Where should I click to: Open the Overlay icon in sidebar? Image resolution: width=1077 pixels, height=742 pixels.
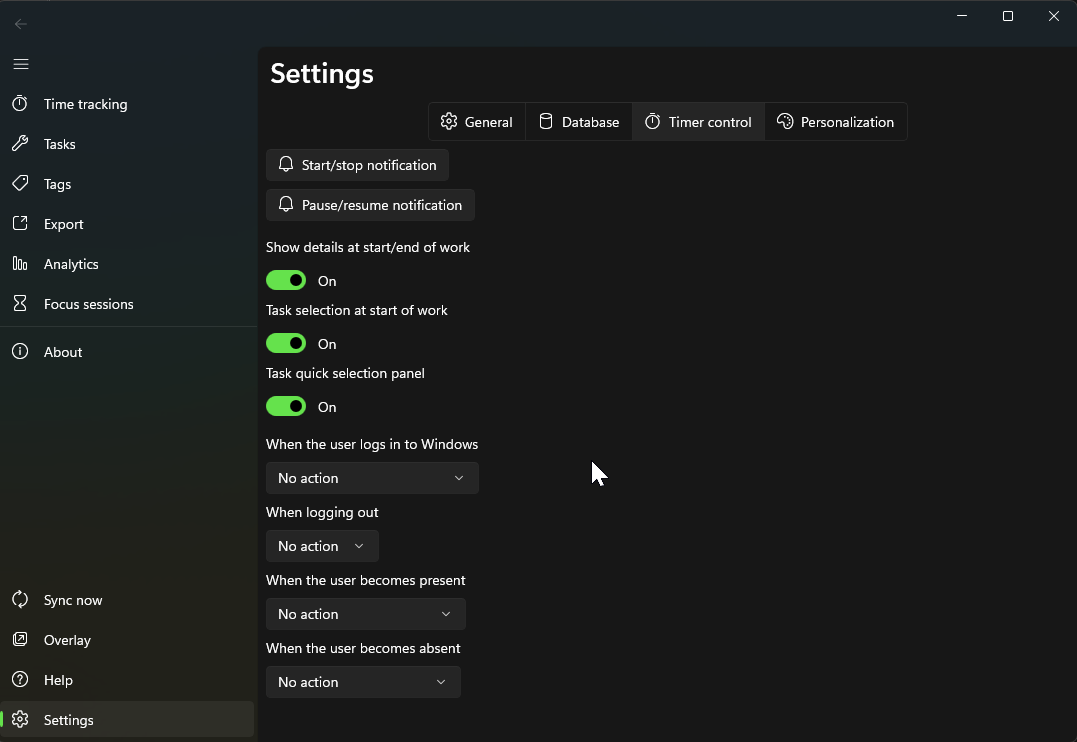pos(20,640)
